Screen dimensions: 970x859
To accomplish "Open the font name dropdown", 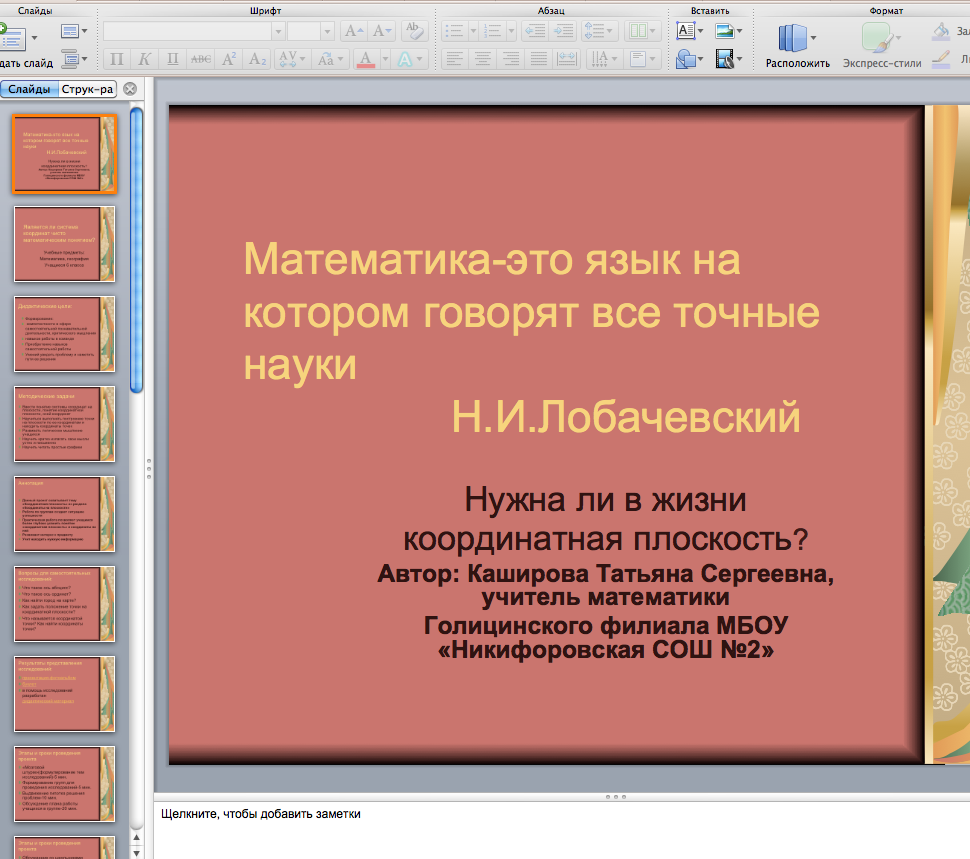I will pos(278,31).
